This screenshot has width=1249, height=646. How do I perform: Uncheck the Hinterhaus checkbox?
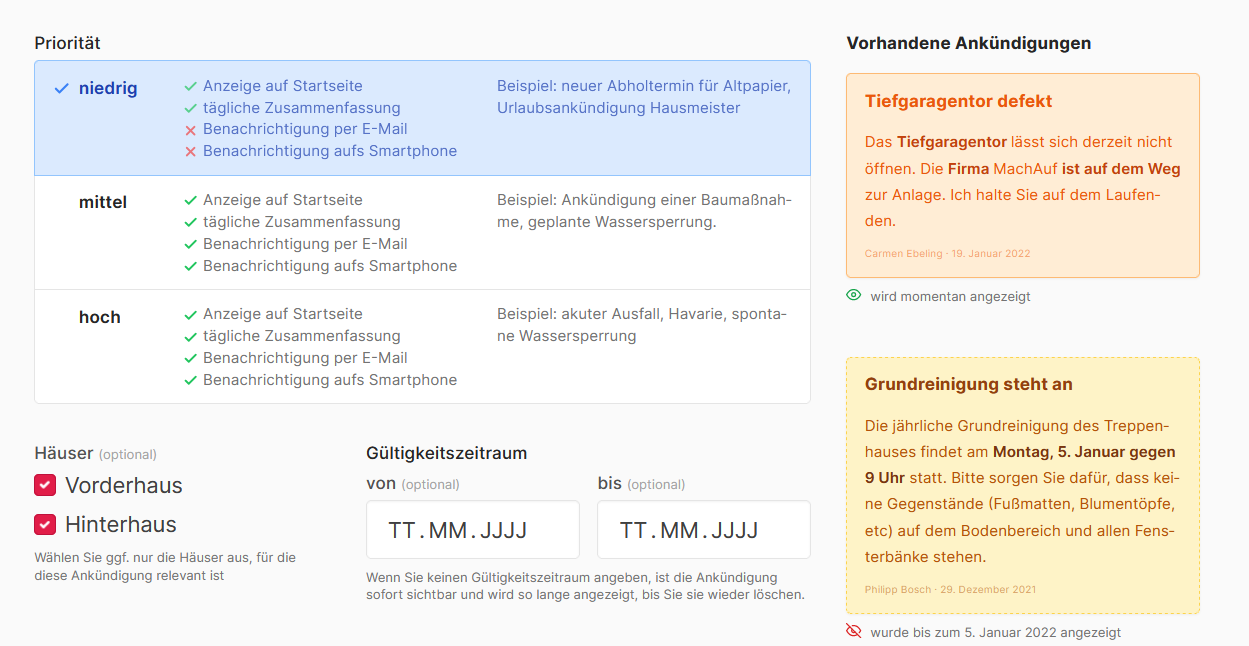(45, 525)
